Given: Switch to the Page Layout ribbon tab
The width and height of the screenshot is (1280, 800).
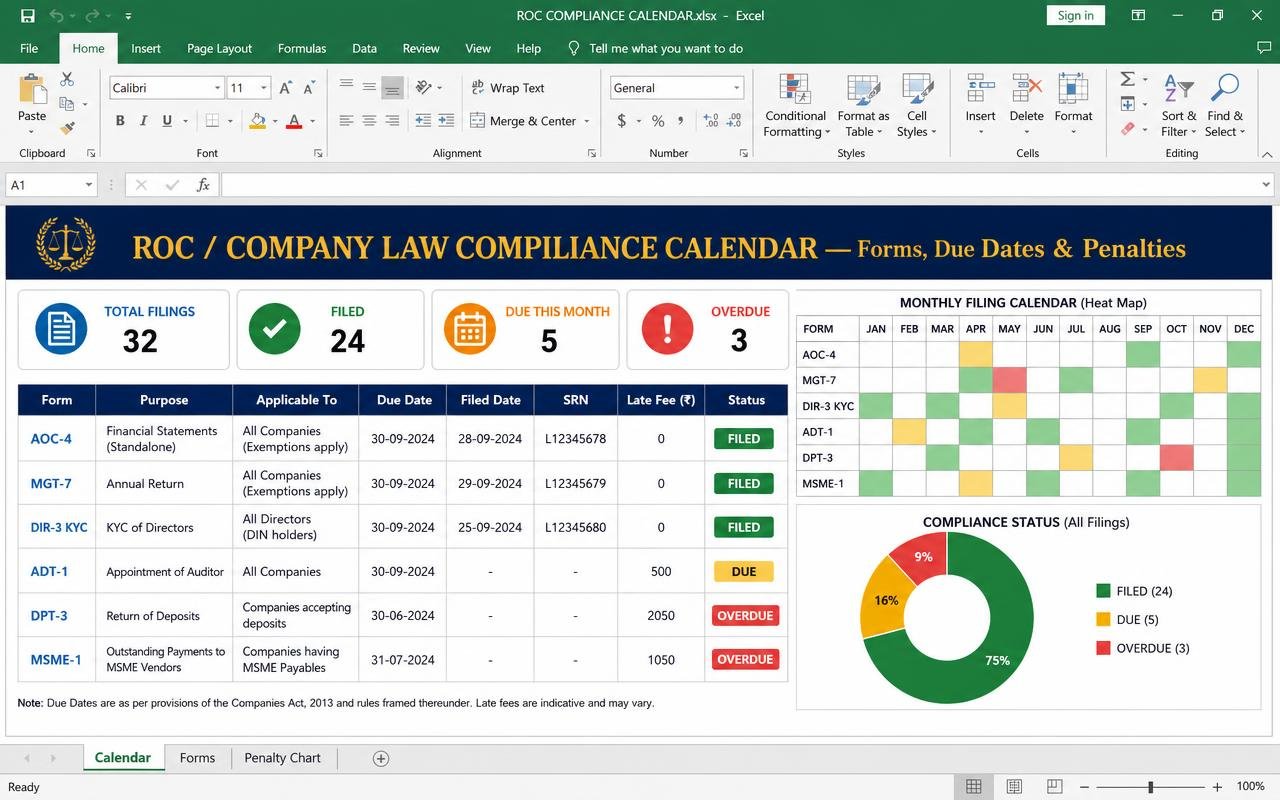Looking at the screenshot, I should [219, 48].
